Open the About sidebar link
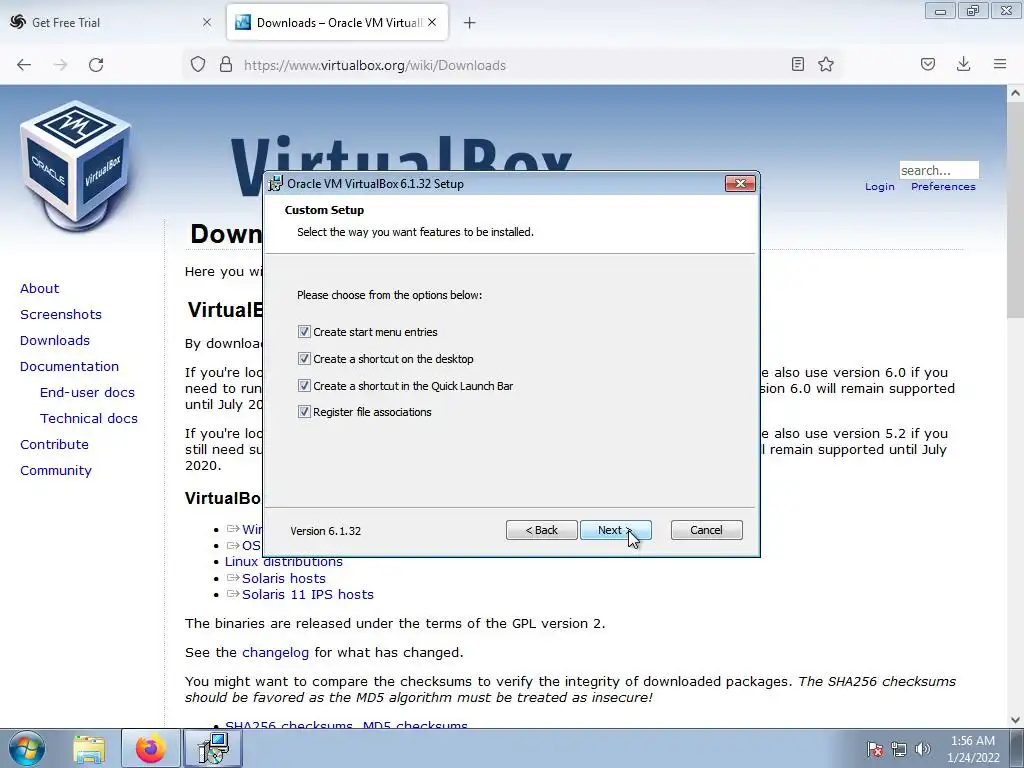The image size is (1024, 768). tap(39, 289)
